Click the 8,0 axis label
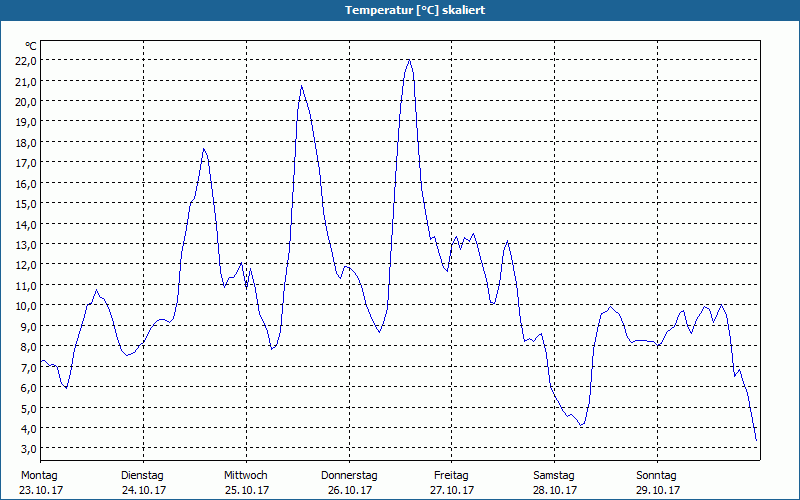 click(x=29, y=346)
